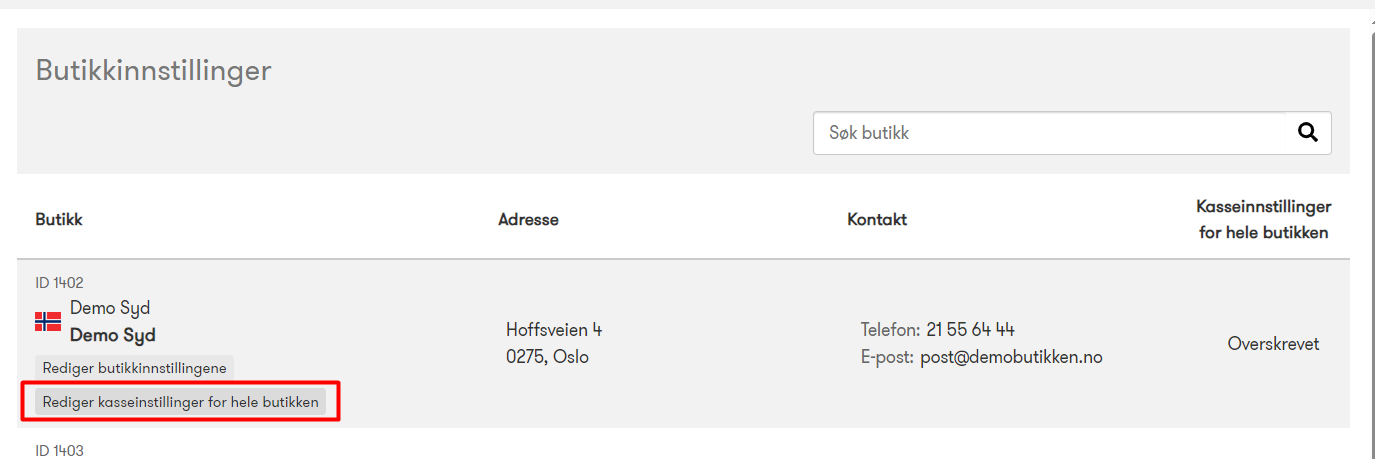Click the E-post label in Kontakt column
This screenshot has height=459, width=1375.
click(887, 357)
